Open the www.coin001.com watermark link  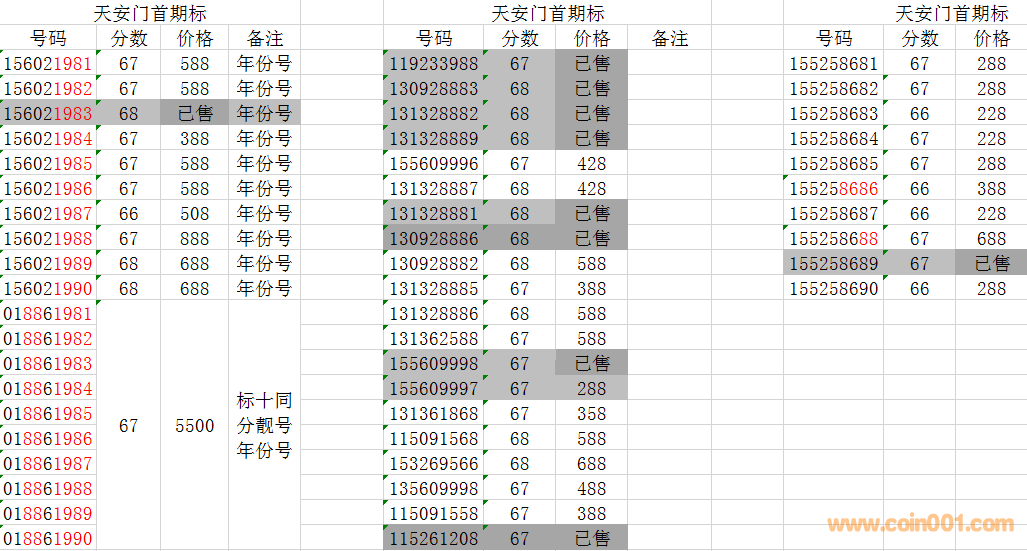[920, 524]
